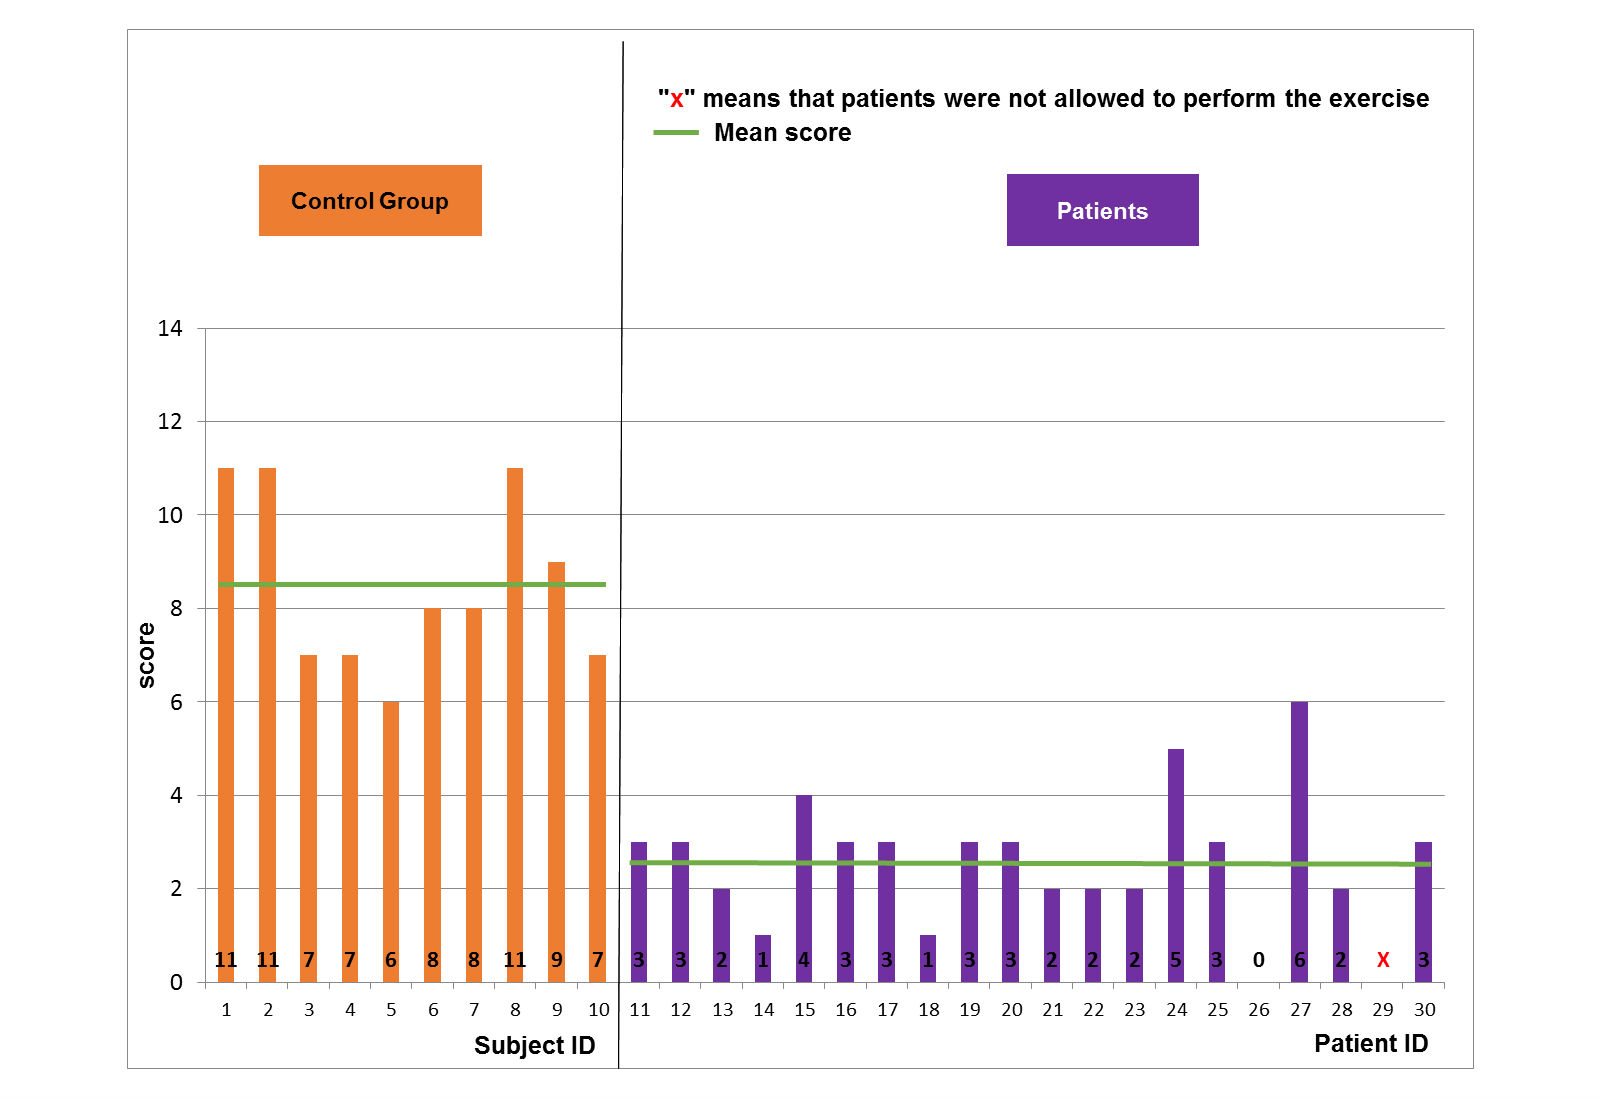Click the "Subject ID" axis label

[534, 1045]
